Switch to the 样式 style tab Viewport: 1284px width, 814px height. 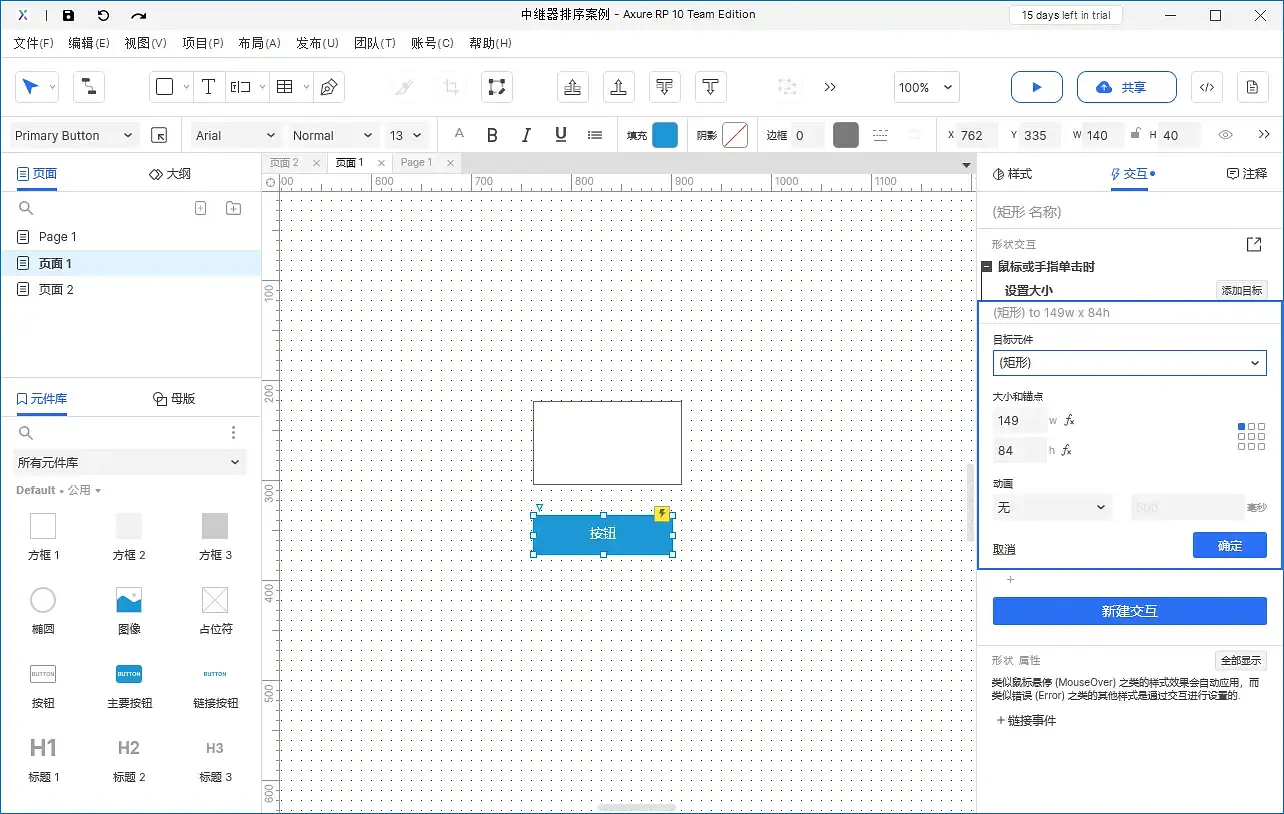tap(1012, 173)
